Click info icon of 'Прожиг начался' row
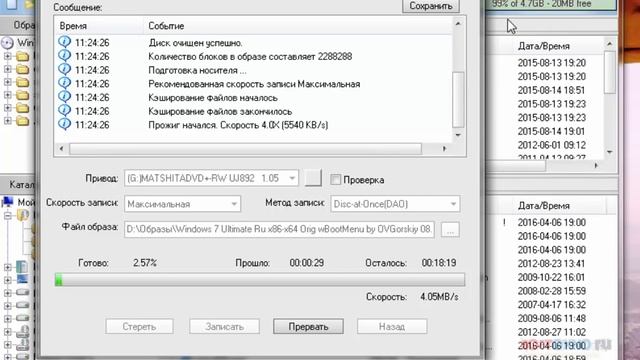The width and height of the screenshot is (640, 360). (64, 124)
